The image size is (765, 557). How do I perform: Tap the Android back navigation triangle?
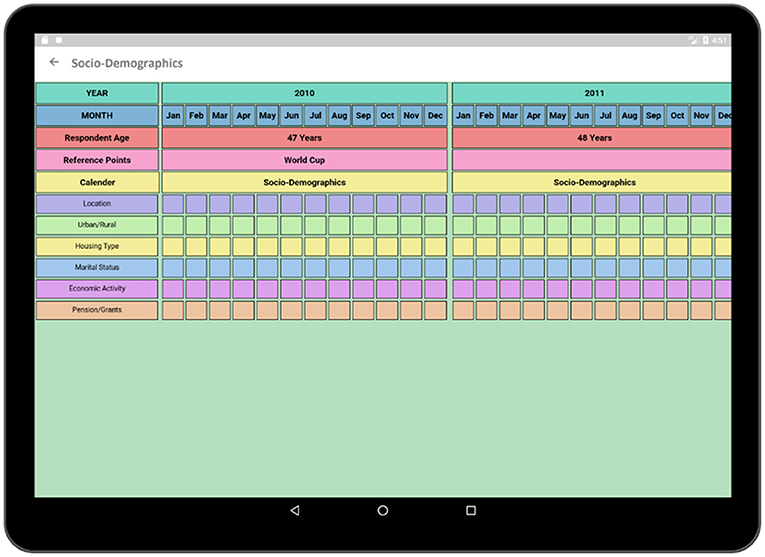tap(295, 510)
